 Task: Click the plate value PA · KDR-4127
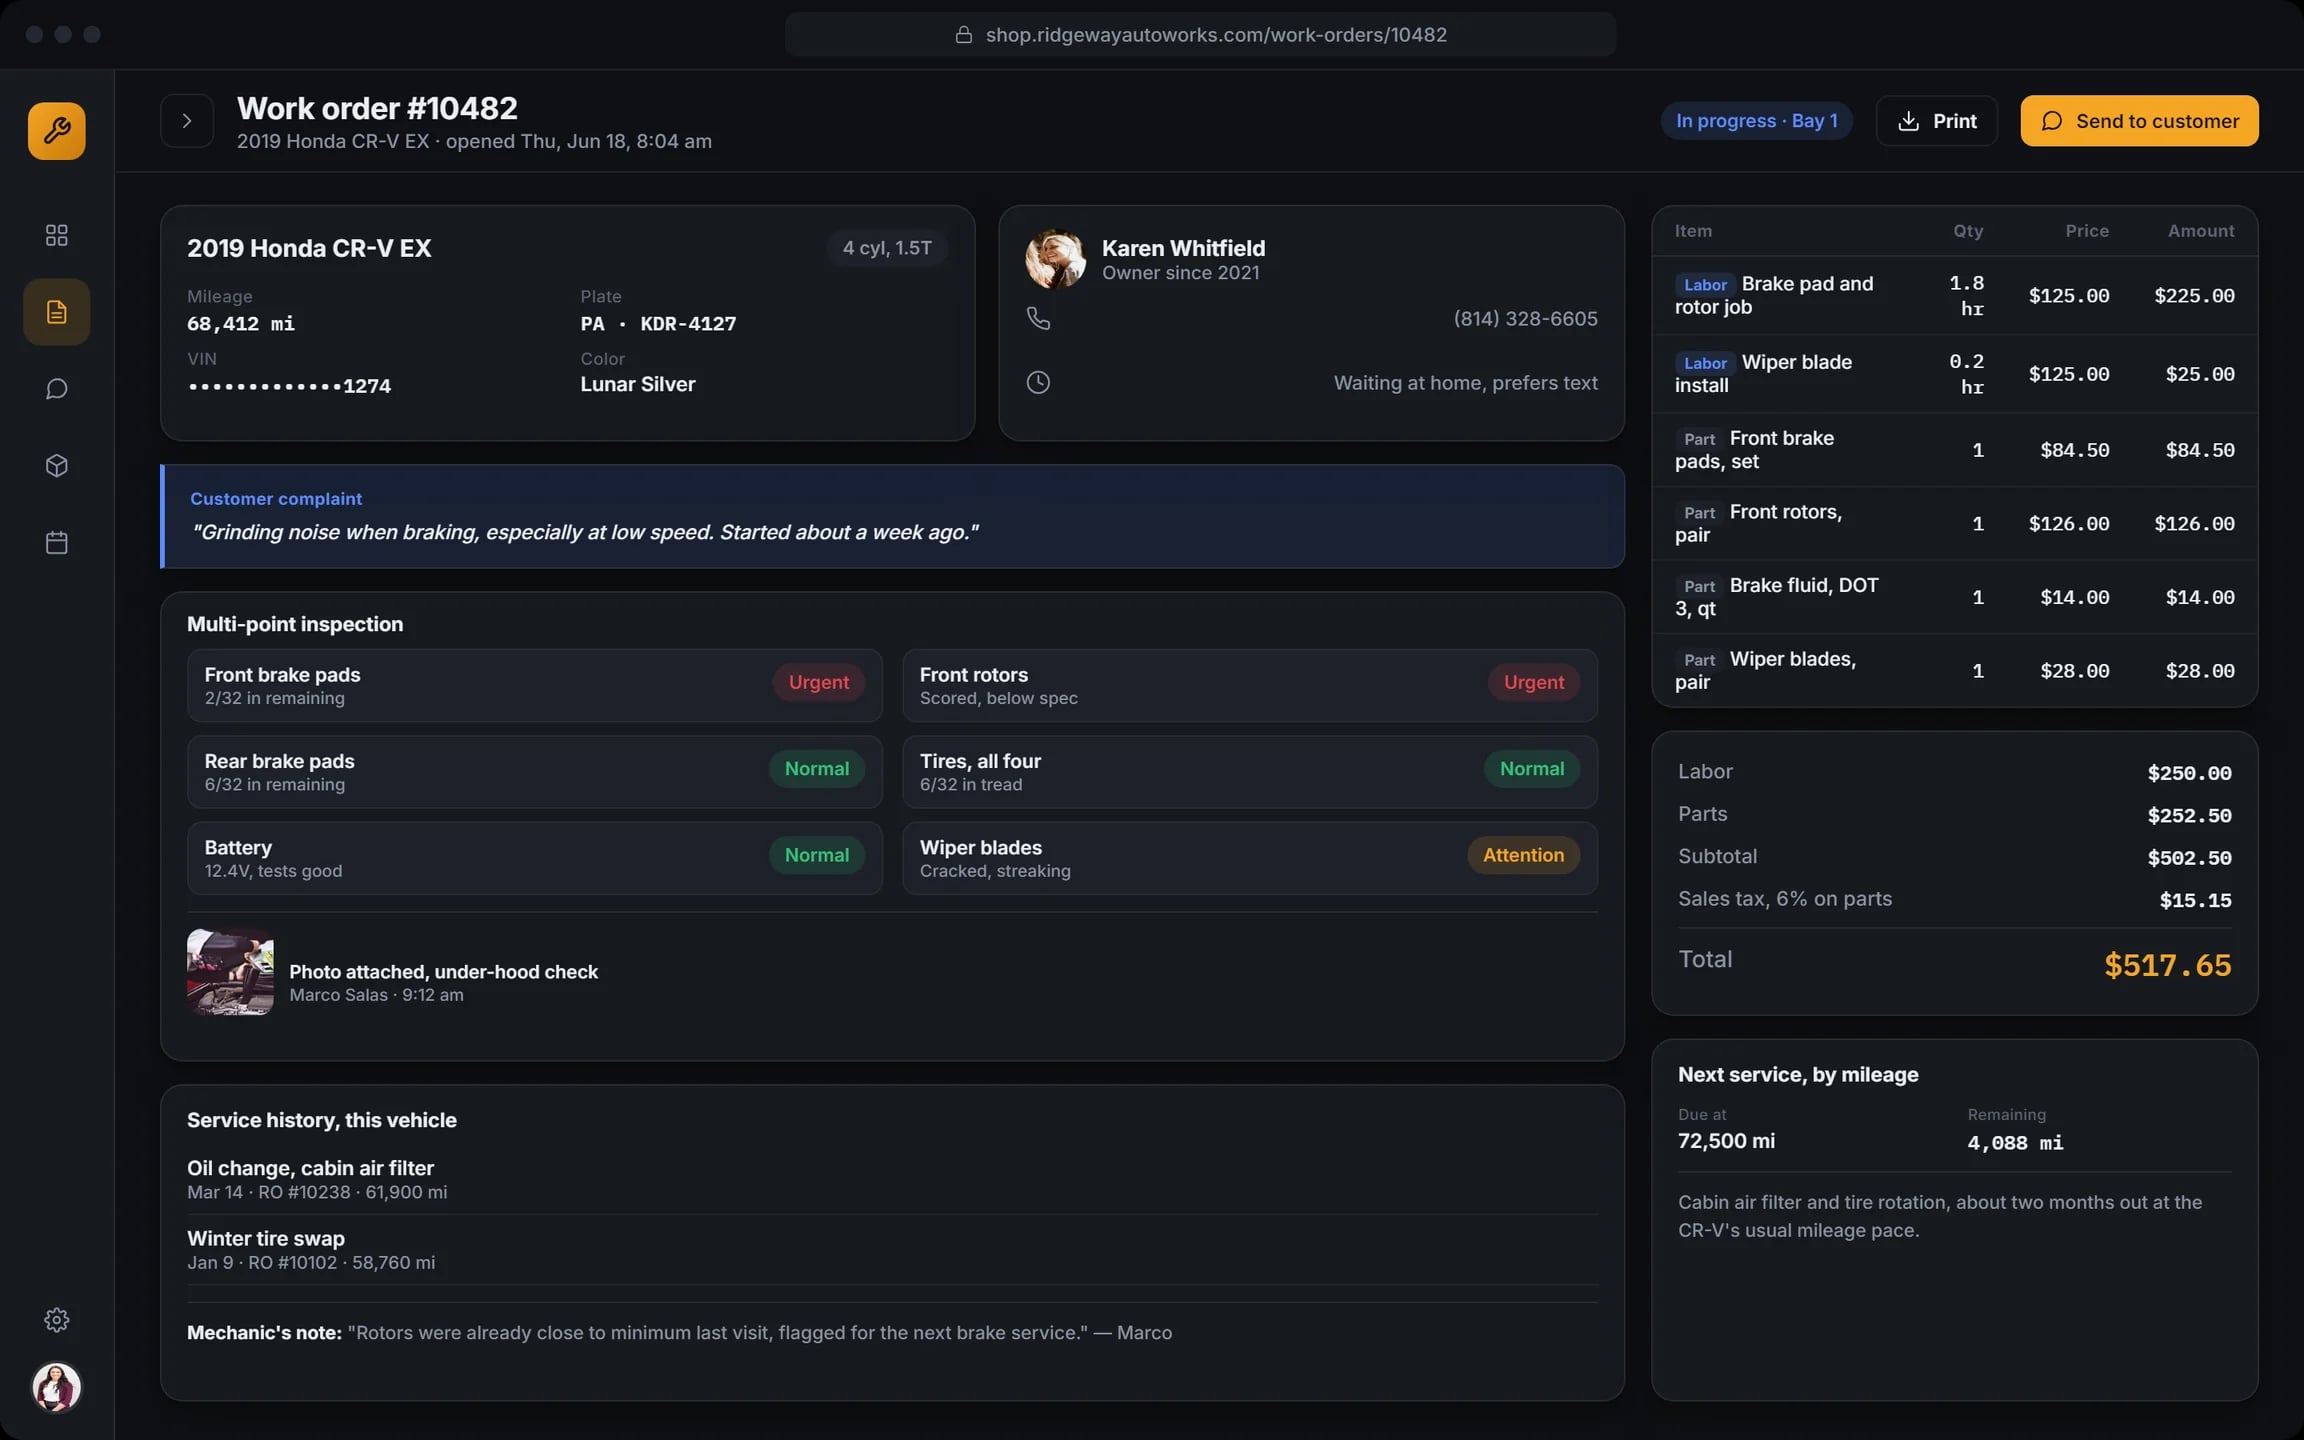[658, 324]
